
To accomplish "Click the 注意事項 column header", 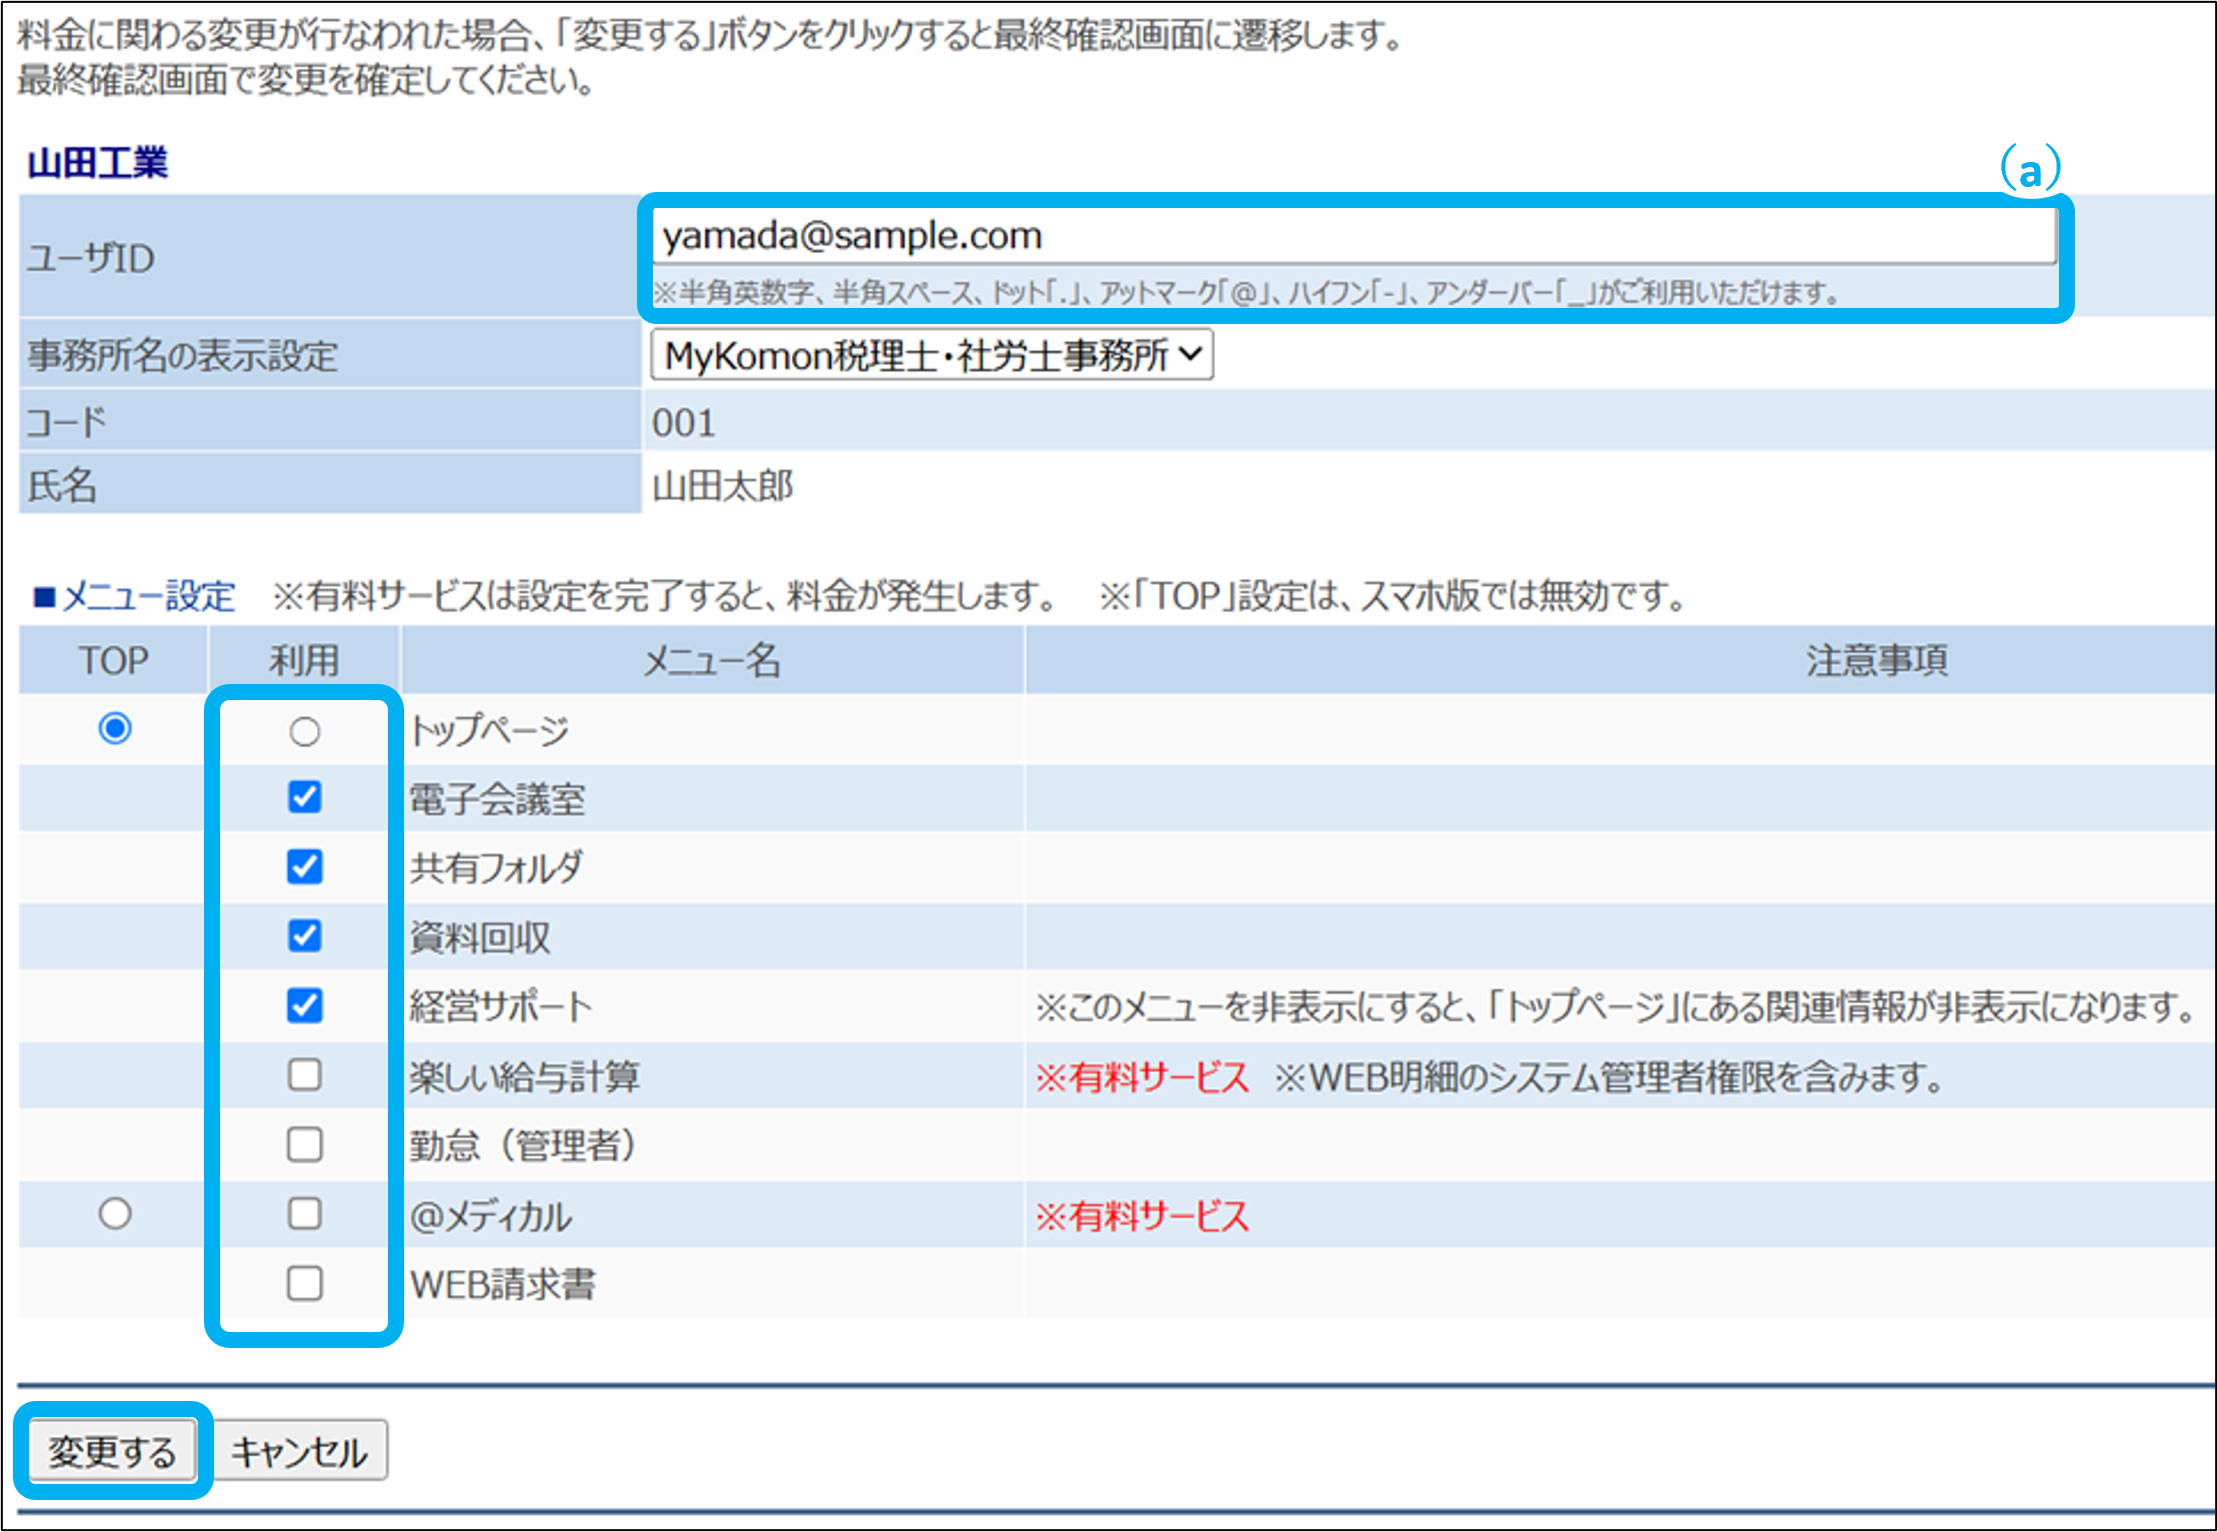I will coord(1876,660).
